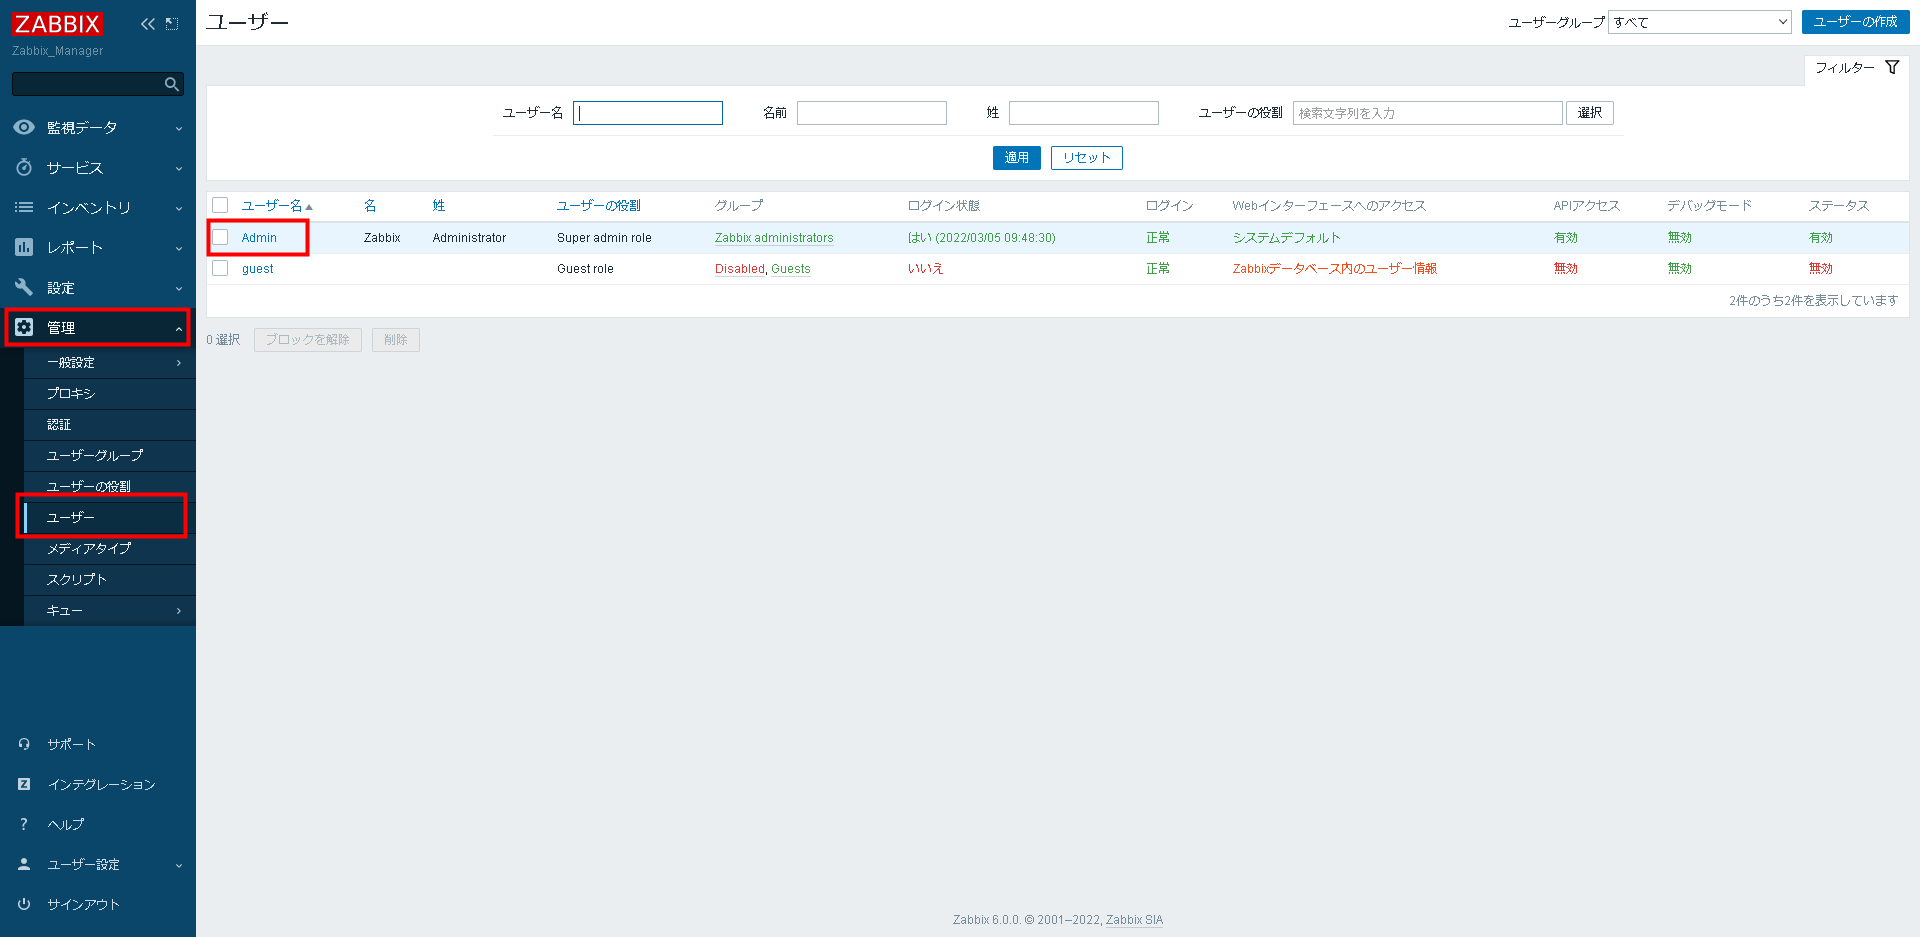Click inside the ユーザー名 filter field
The width and height of the screenshot is (1920, 937).
pos(648,112)
